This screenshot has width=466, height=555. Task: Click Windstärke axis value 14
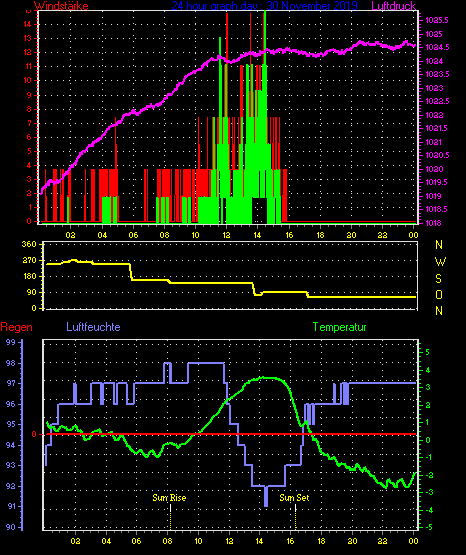coord(27,24)
